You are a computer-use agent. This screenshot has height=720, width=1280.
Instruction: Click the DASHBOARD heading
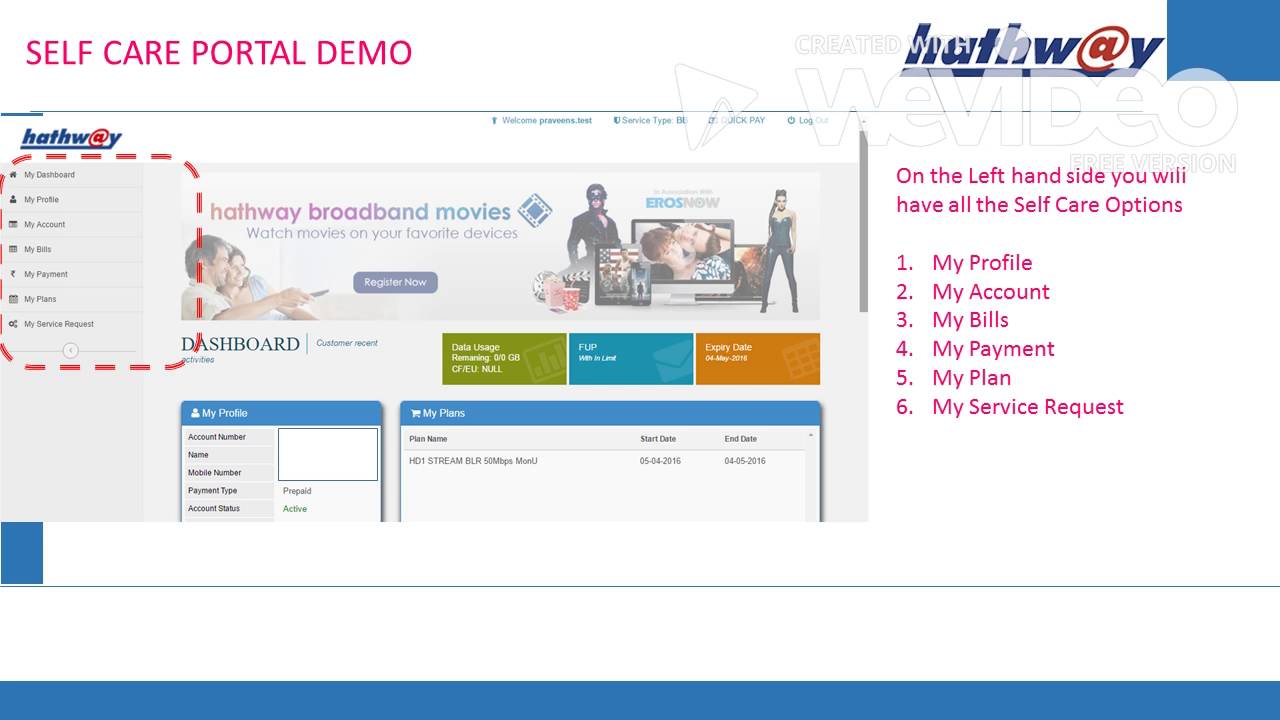(x=240, y=344)
